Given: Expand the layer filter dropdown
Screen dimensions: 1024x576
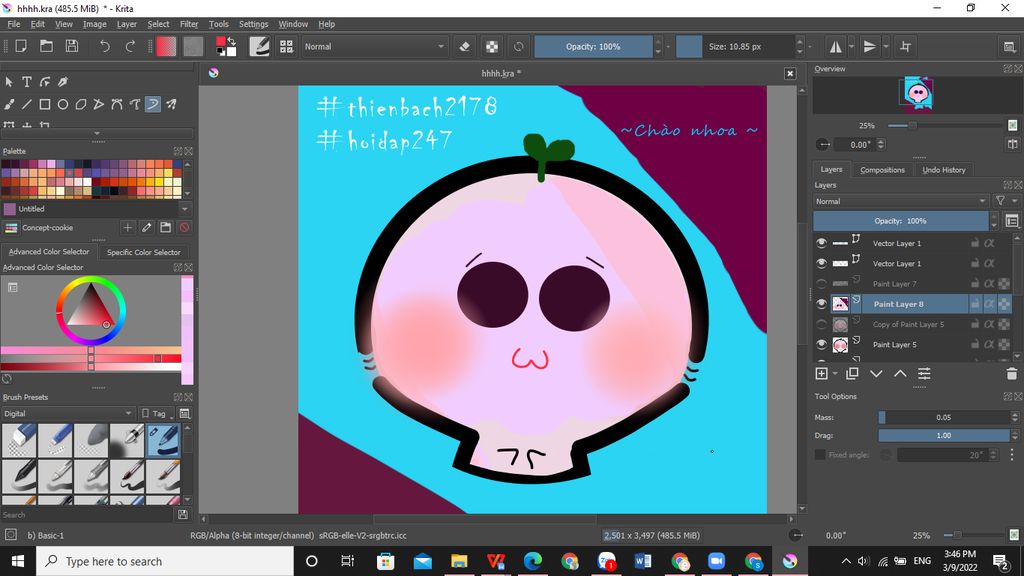Looking at the screenshot, I should [1005, 201].
